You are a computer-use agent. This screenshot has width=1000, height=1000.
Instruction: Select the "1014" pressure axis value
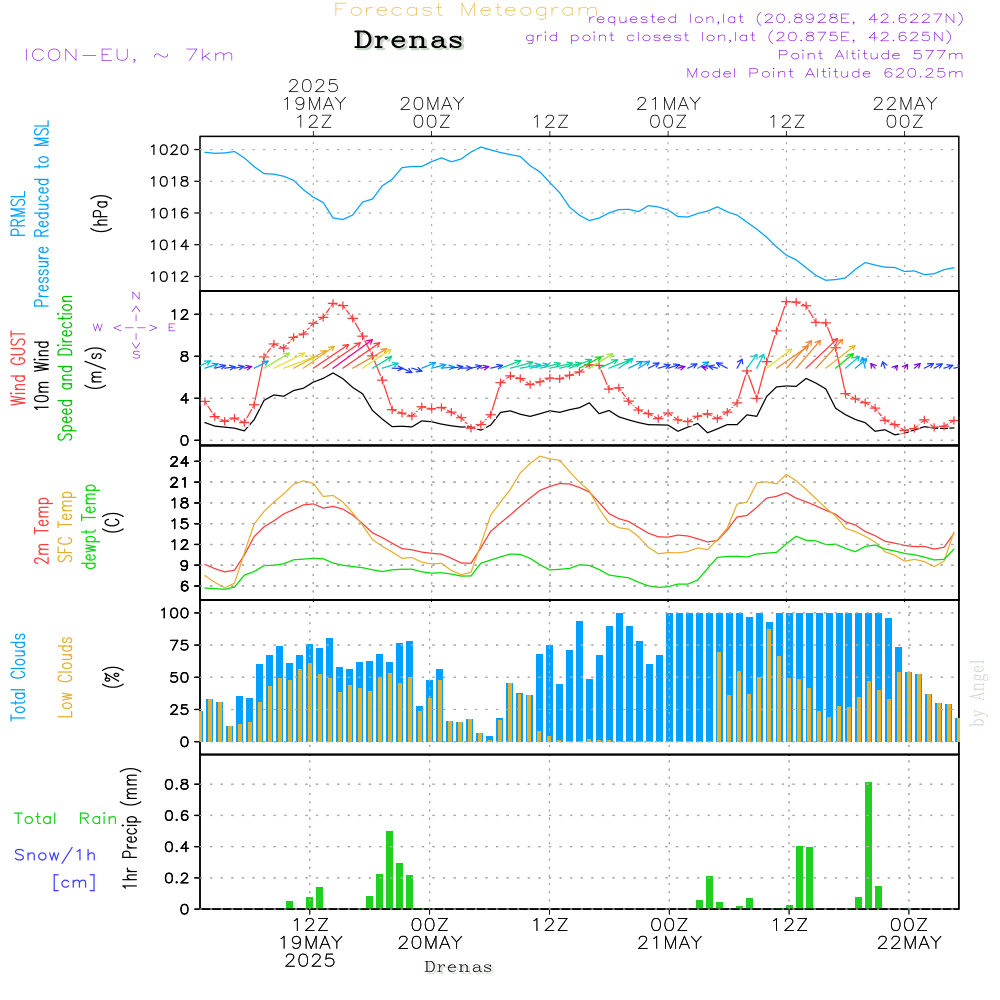[x=170, y=245]
